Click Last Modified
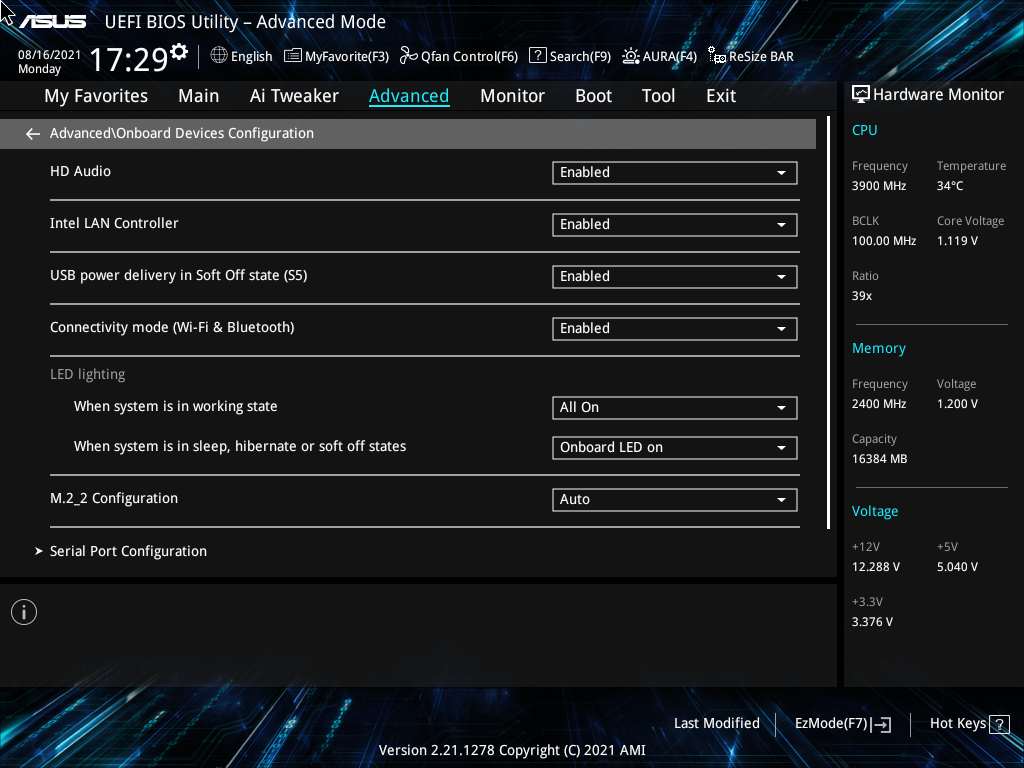Image resolution: width=1024 pixels, height=768 pixels. 716,724
